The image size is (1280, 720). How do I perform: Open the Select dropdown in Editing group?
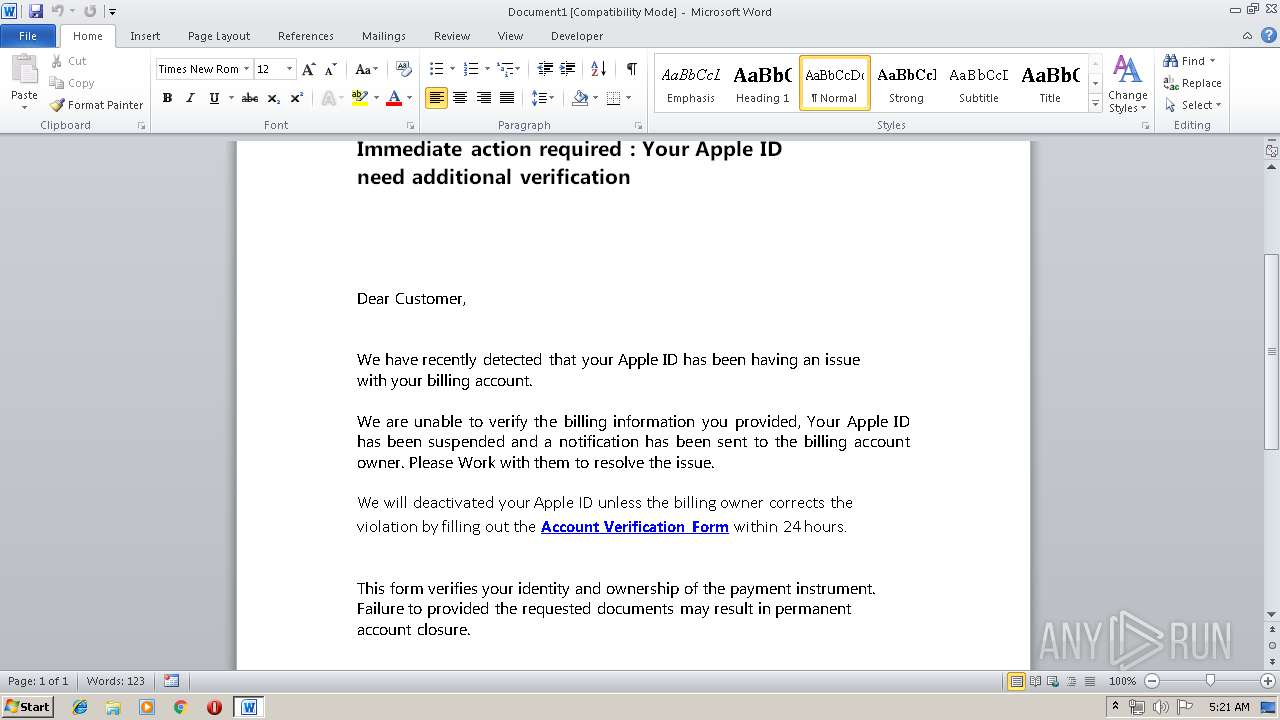[x=1193, y=105]
